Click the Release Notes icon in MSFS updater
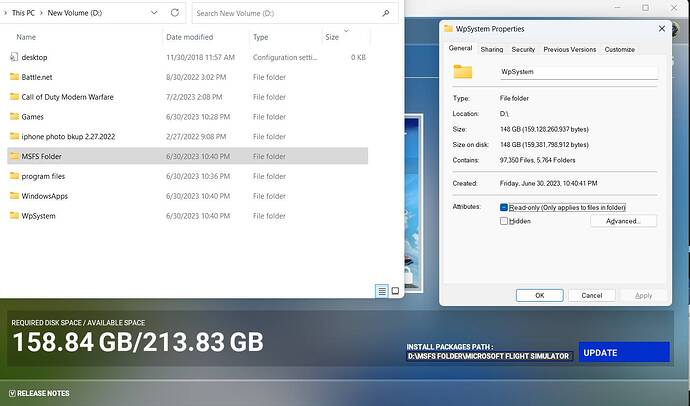This screenshot has height=406, width=690. coord(12,393)
